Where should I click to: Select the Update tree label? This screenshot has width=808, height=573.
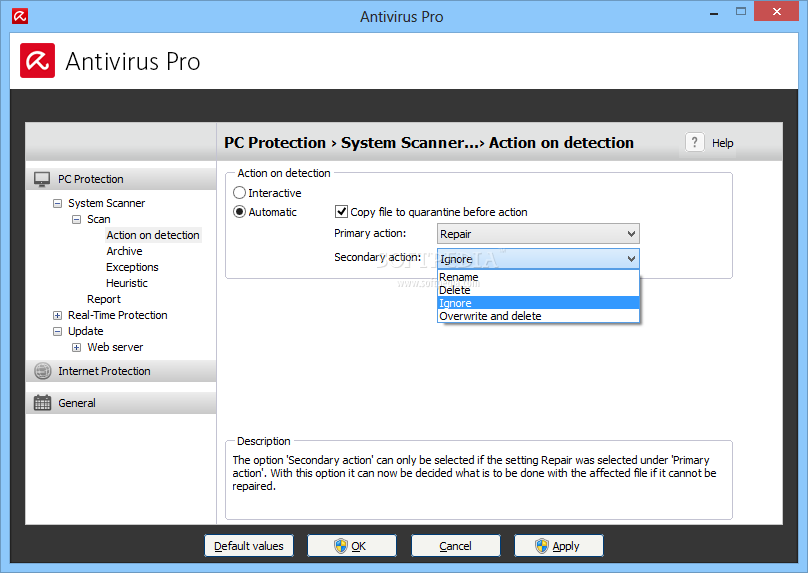click(x=86, y=331)
